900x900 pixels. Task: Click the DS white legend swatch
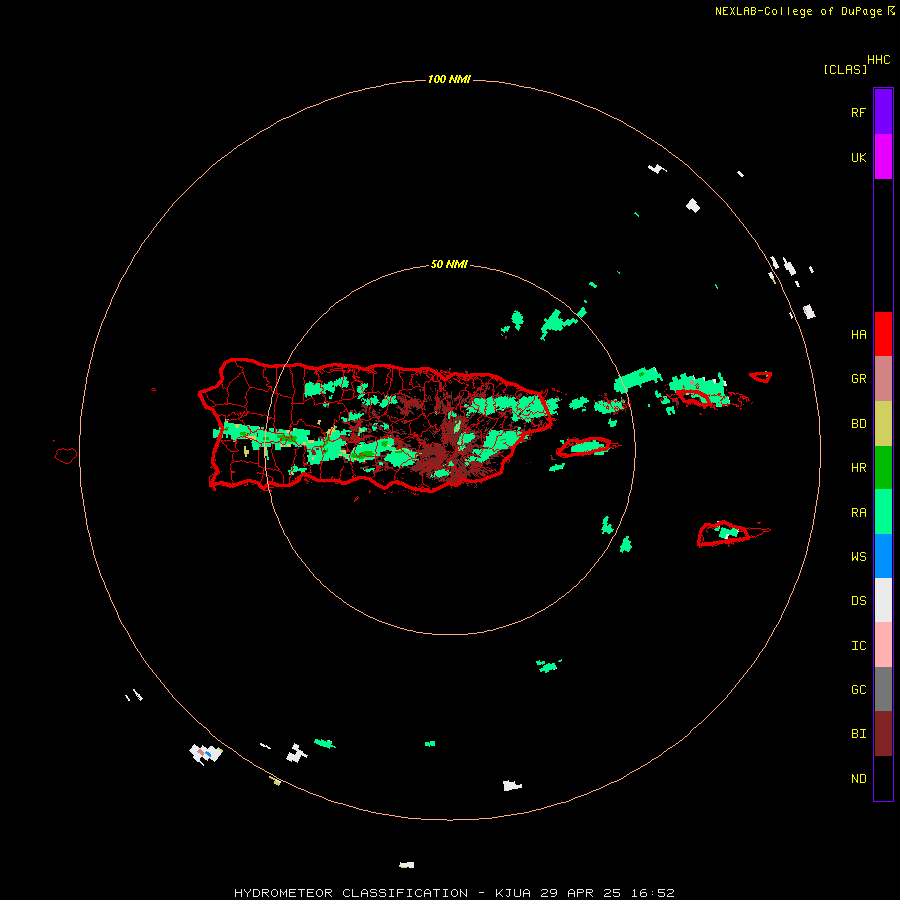tap(883, 600)
